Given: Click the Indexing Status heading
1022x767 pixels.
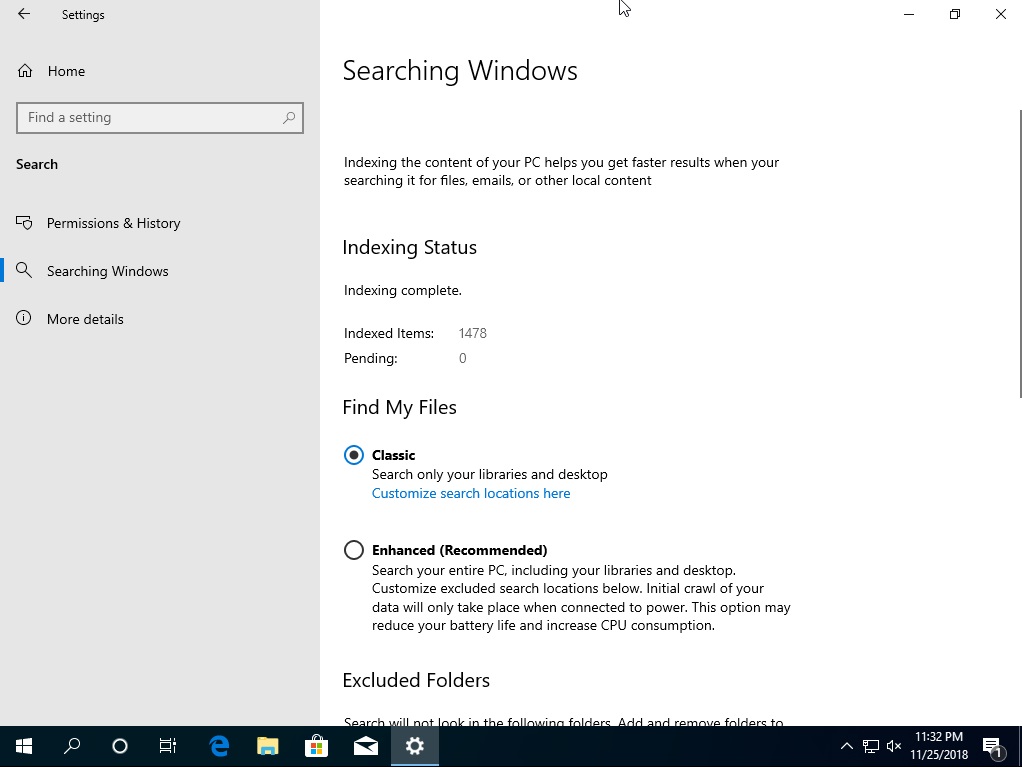Looking at the screenshot, I should coord(409,247).
